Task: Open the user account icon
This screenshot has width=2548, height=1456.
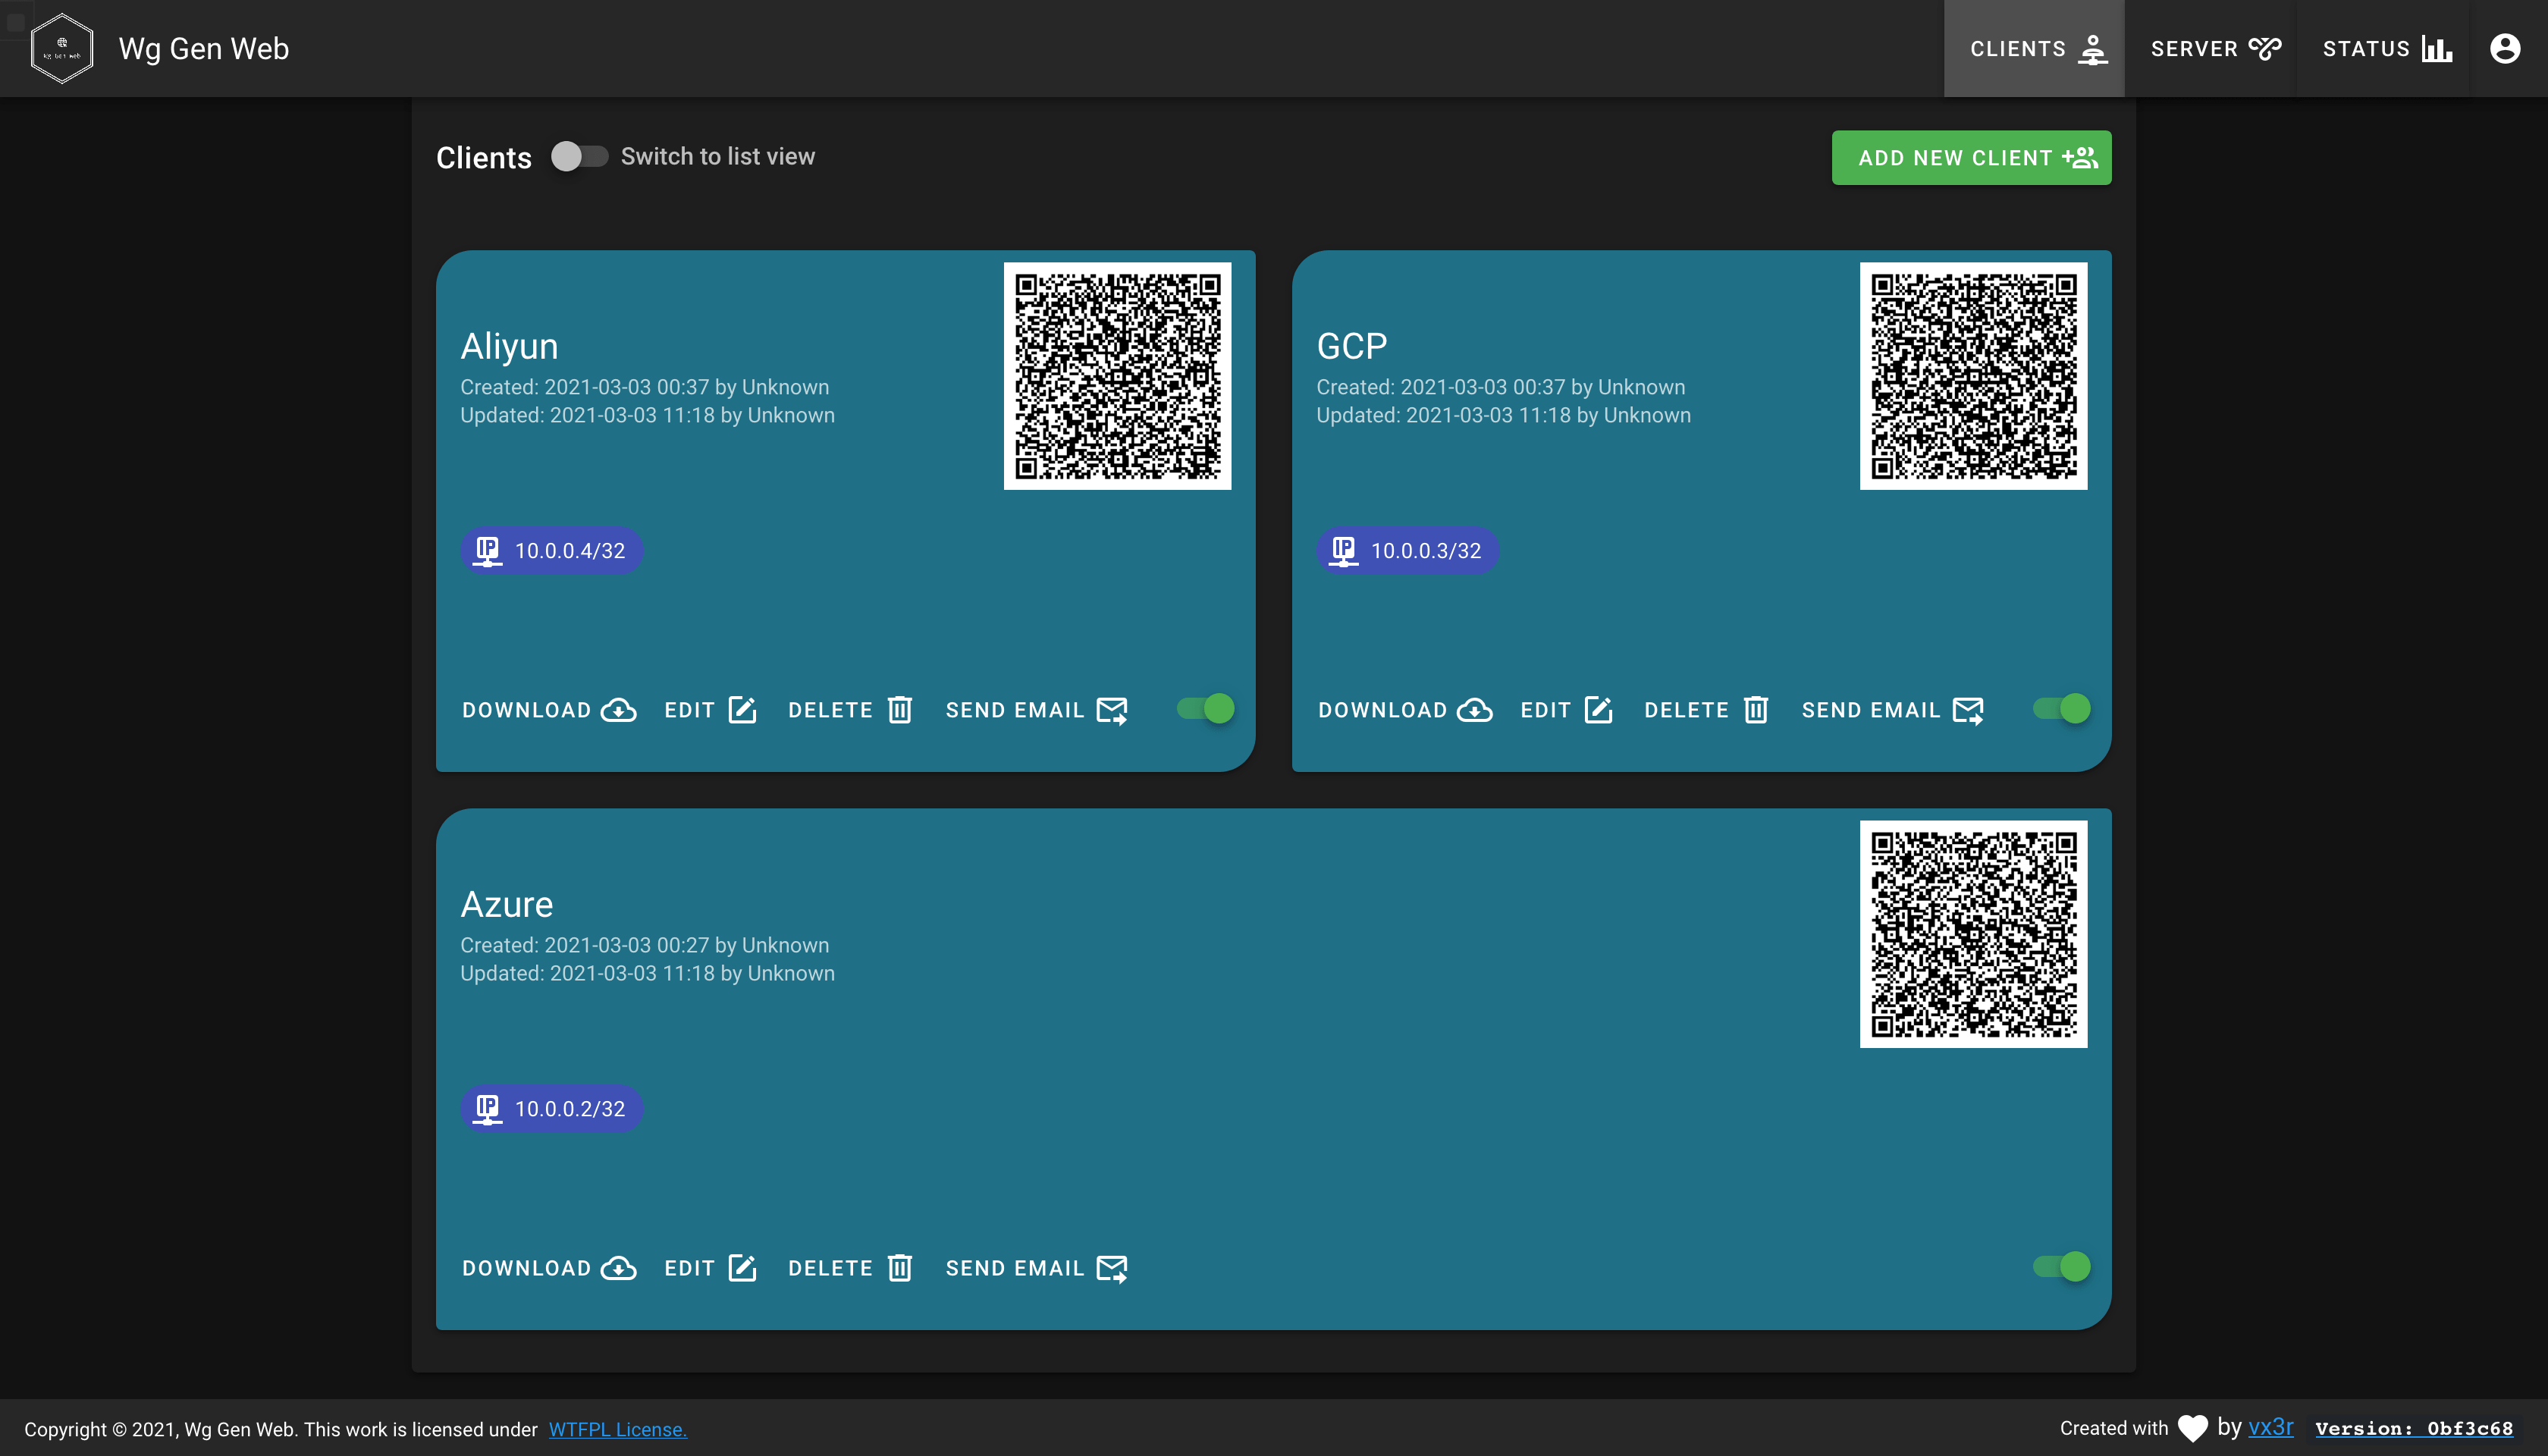Action: (x=2504, y=48)
